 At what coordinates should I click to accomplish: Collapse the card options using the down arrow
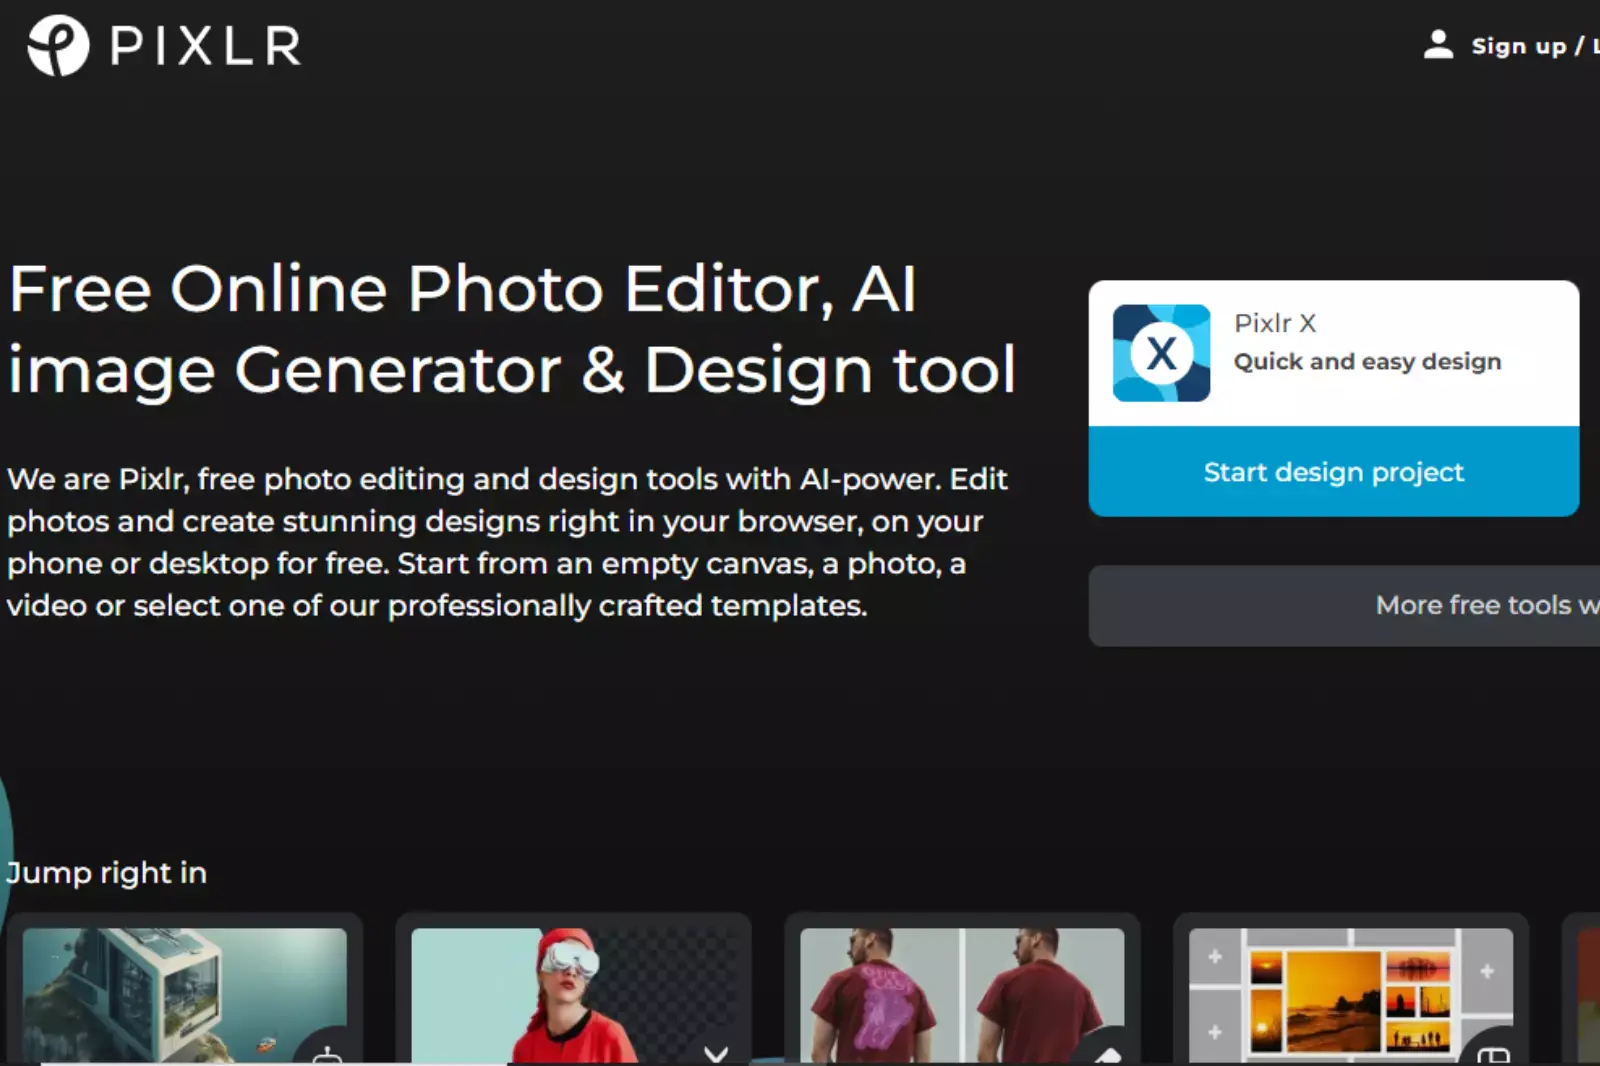(716, 1053)
